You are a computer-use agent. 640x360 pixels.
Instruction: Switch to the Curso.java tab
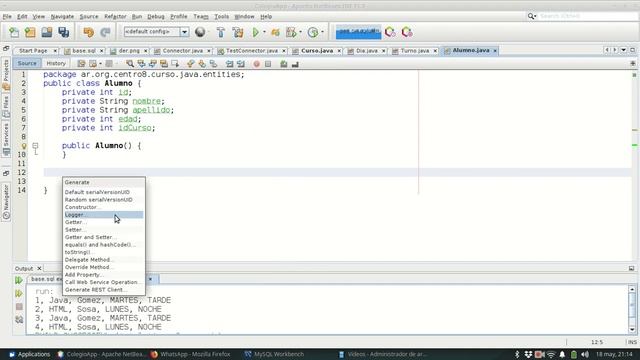click(317, 51)
